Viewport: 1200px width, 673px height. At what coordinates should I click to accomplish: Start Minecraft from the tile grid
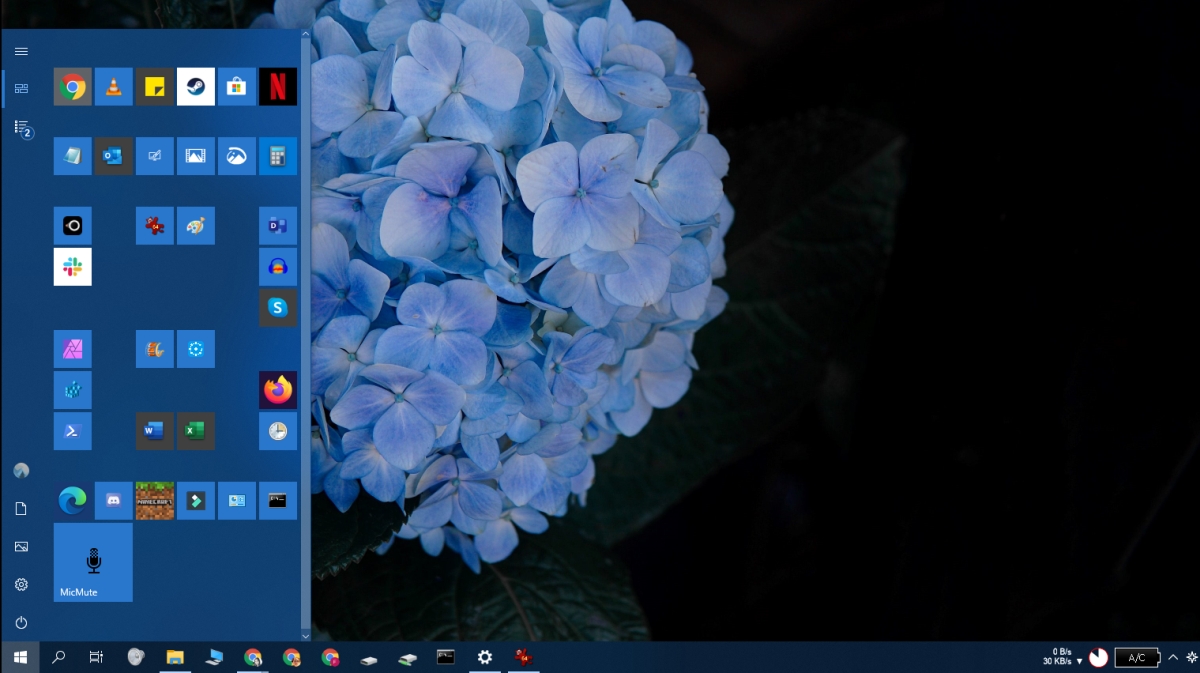[x=155, y=500]
